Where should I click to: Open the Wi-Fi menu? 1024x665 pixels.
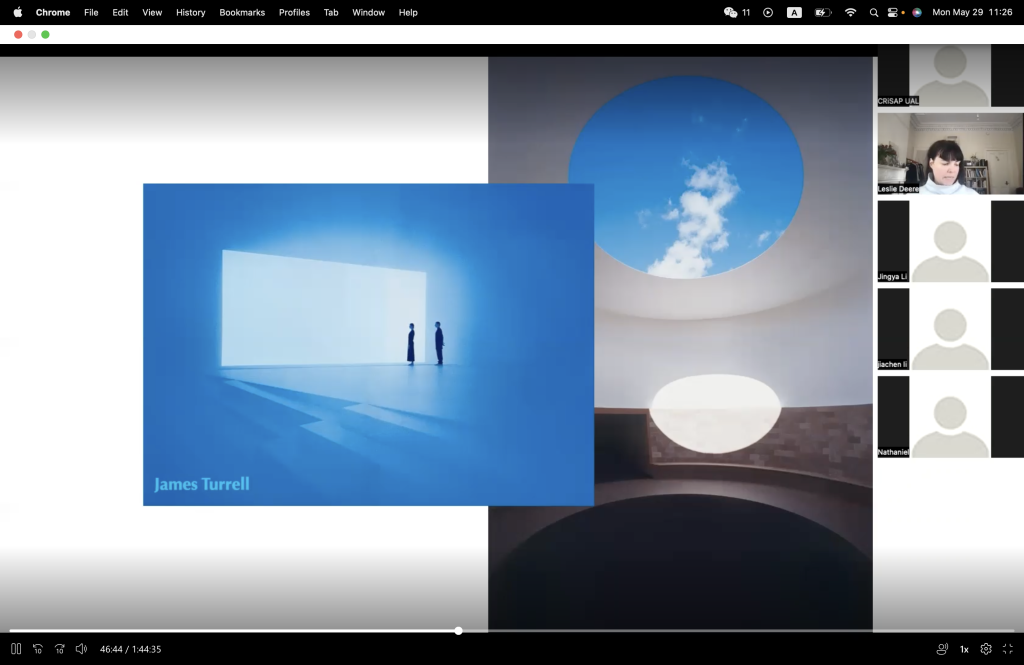tap(850, 12)
